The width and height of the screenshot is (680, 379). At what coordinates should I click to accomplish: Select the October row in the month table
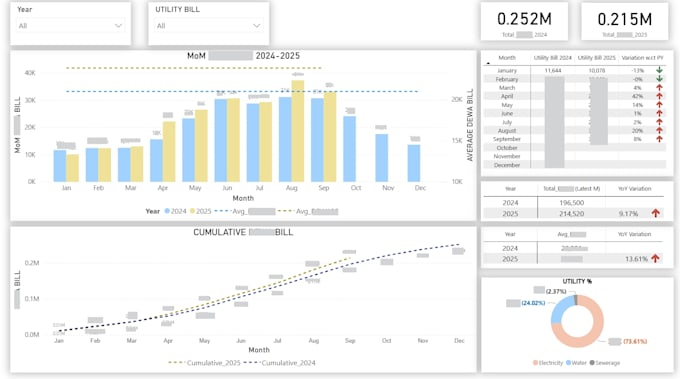pyautogui.click(x=575, y=148)
